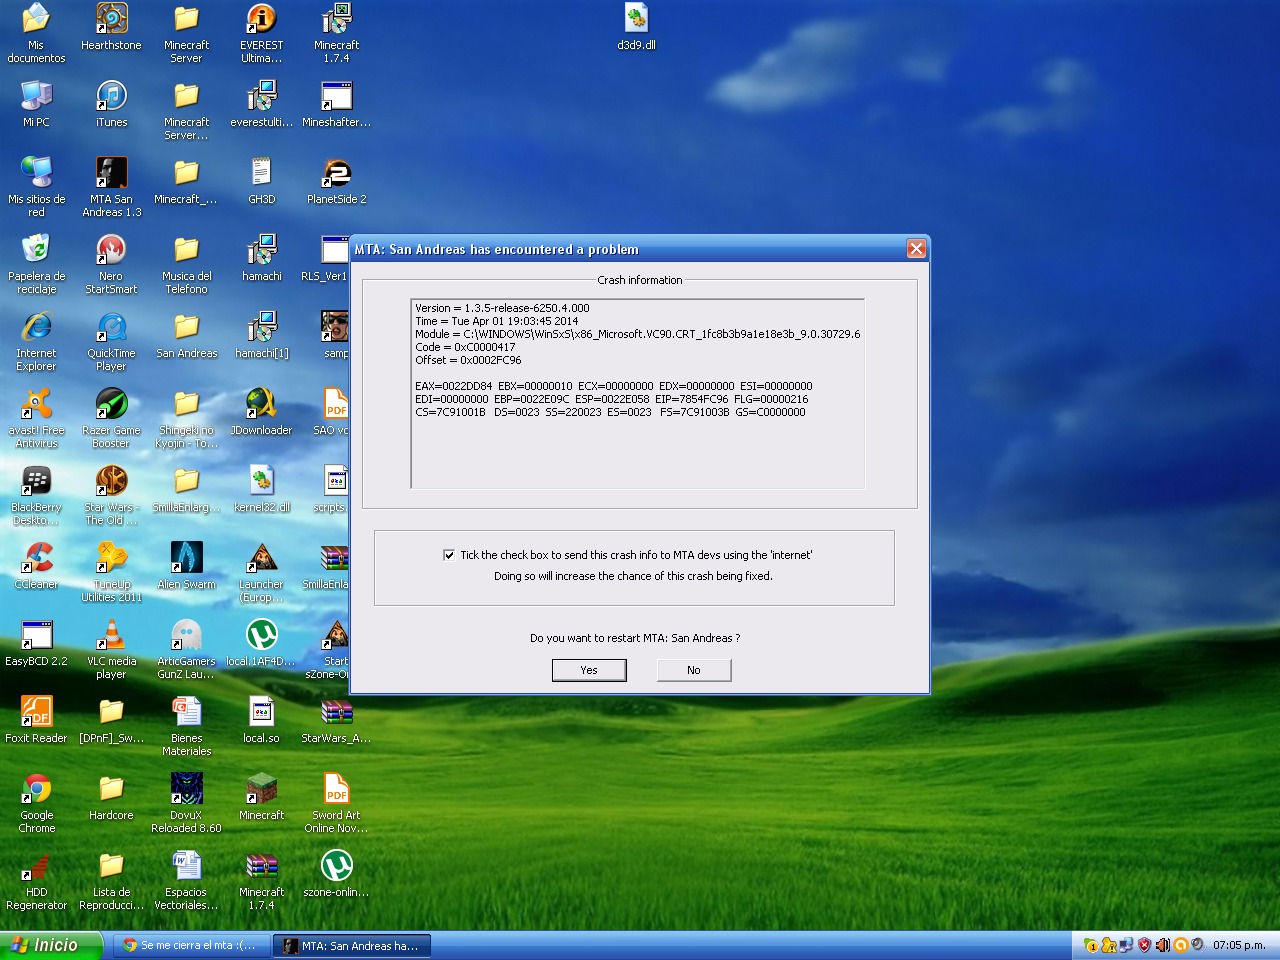Image resolution: width=1280 pixels, height=960 pixels.
Task: Select the TuneUp Utilities 2011 shortcut
Action: tap(111, 572)
